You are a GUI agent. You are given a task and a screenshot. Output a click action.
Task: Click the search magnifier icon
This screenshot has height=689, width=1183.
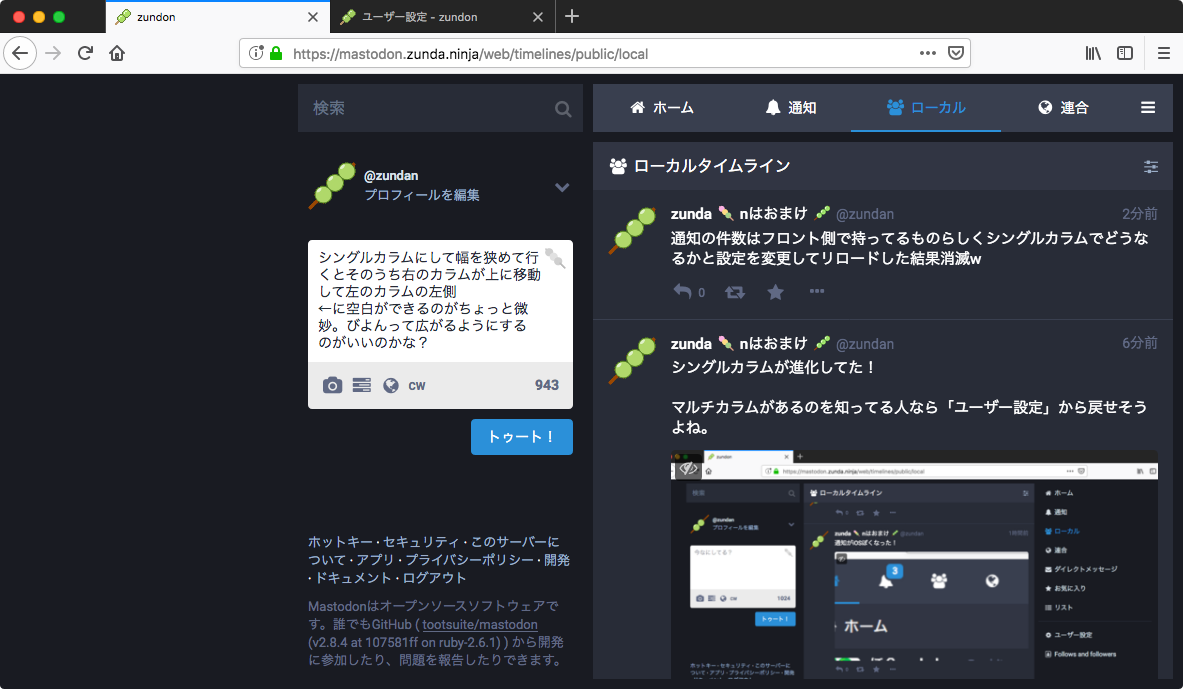point(563,109)
